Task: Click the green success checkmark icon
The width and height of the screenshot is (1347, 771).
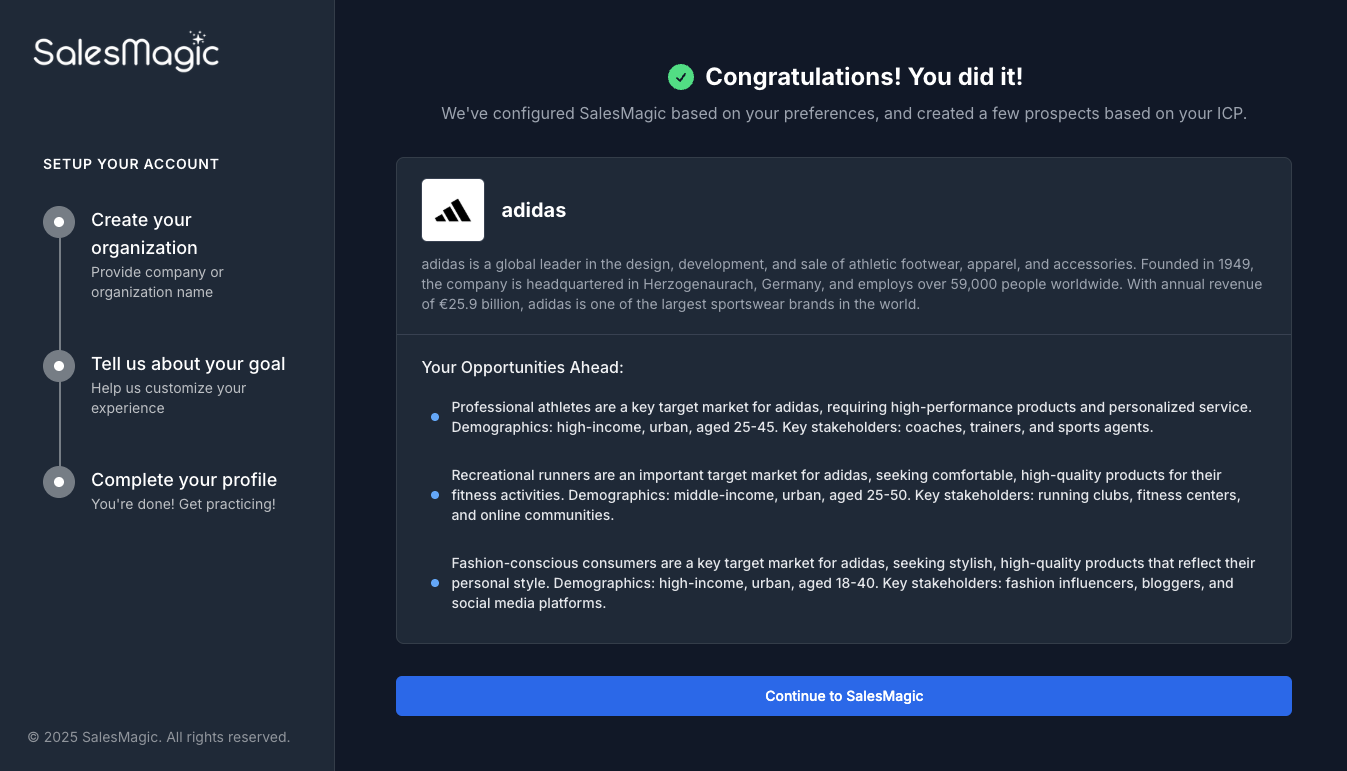Action: [681, 77]
